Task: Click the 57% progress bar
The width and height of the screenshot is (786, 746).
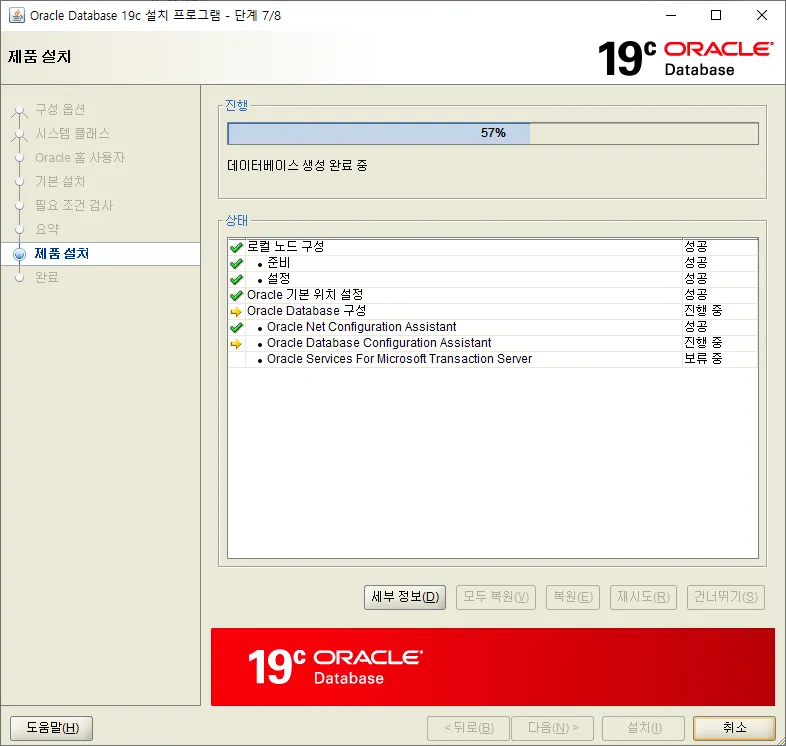Action: point(493,133)
